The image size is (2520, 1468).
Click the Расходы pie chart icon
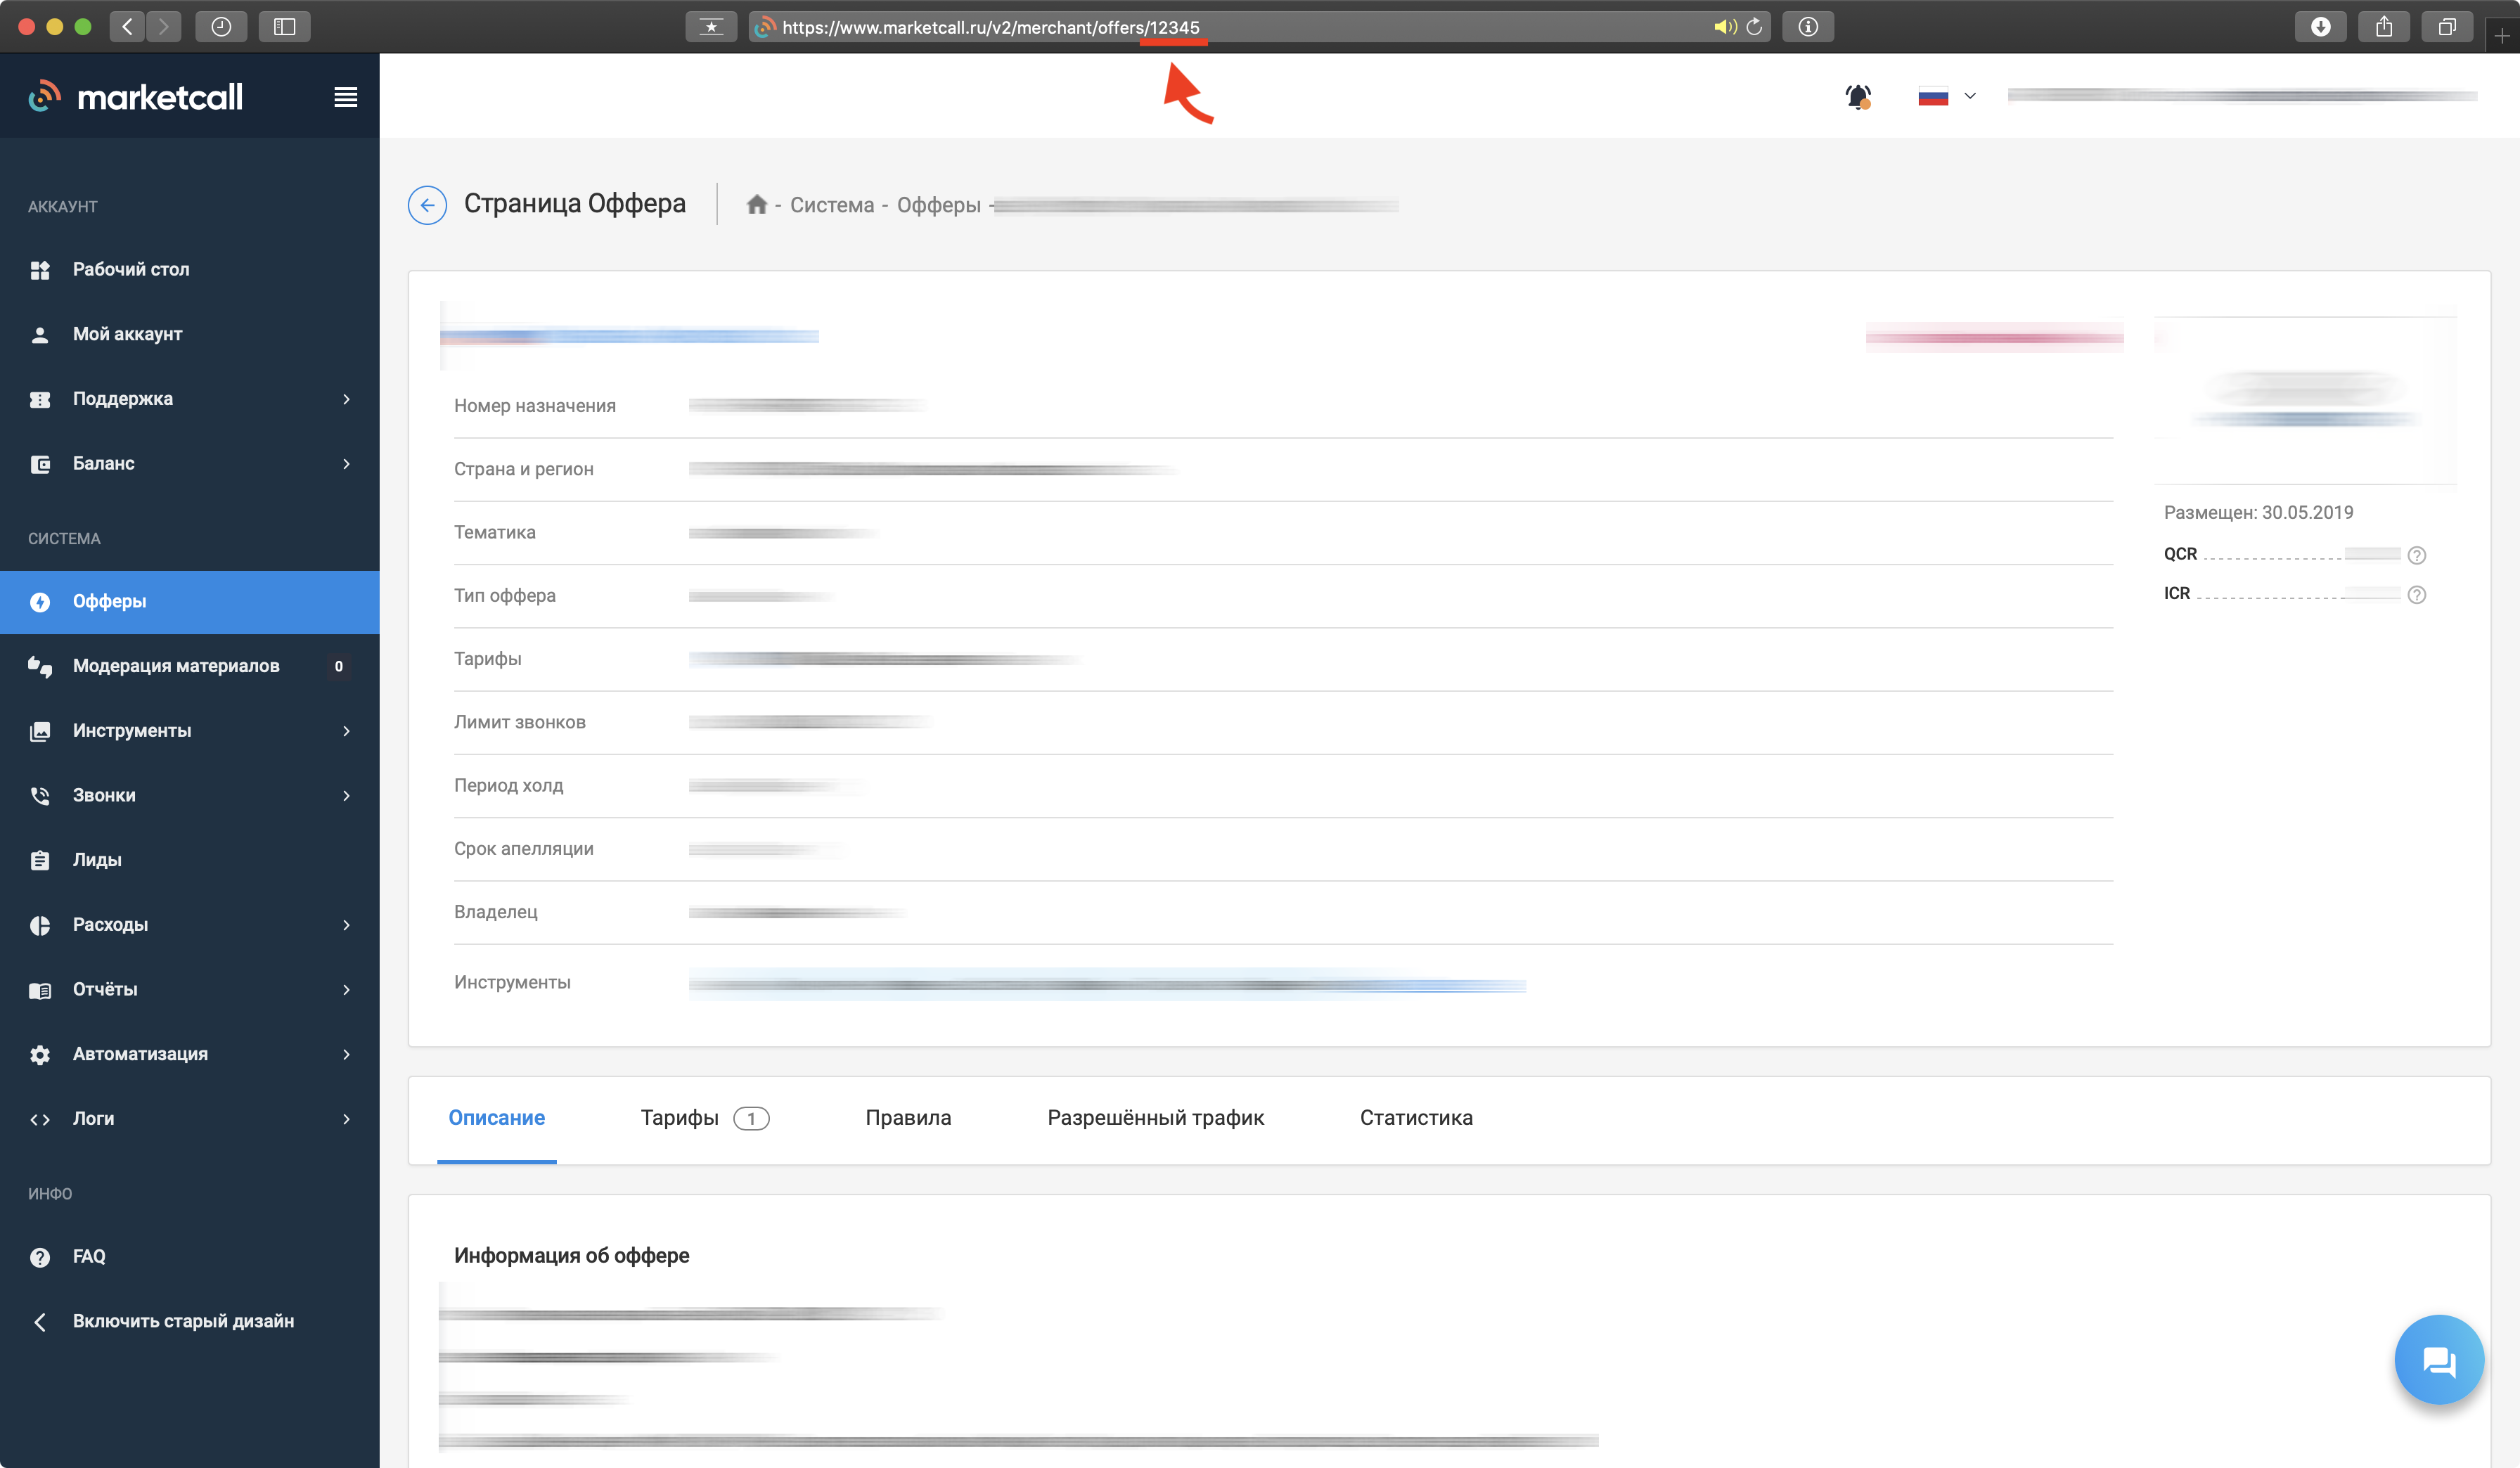(40, 925)
